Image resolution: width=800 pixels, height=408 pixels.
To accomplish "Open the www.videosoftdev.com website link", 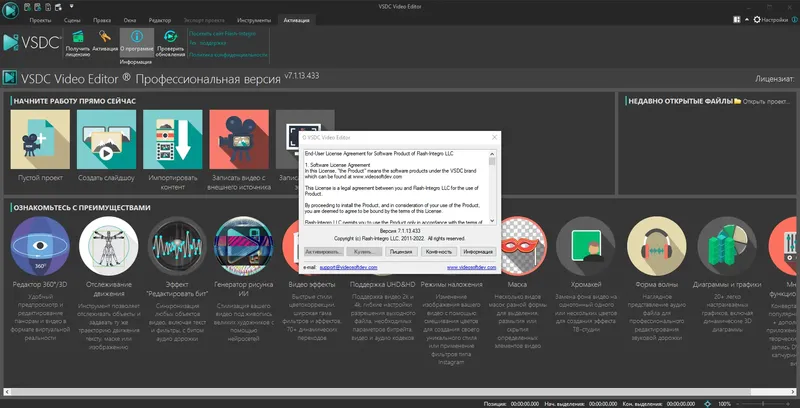I will 471,267.
